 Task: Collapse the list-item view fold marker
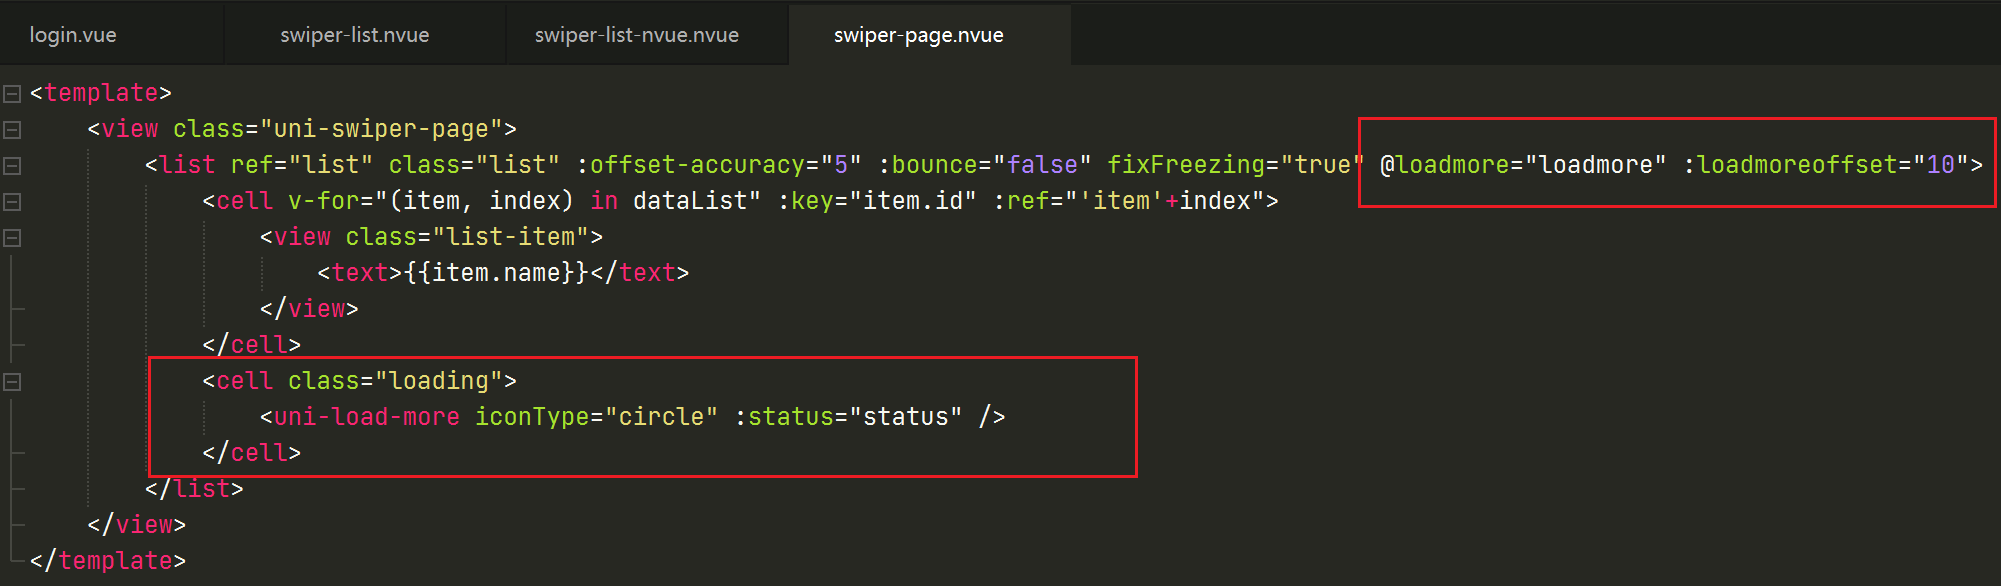pos(12,238)
